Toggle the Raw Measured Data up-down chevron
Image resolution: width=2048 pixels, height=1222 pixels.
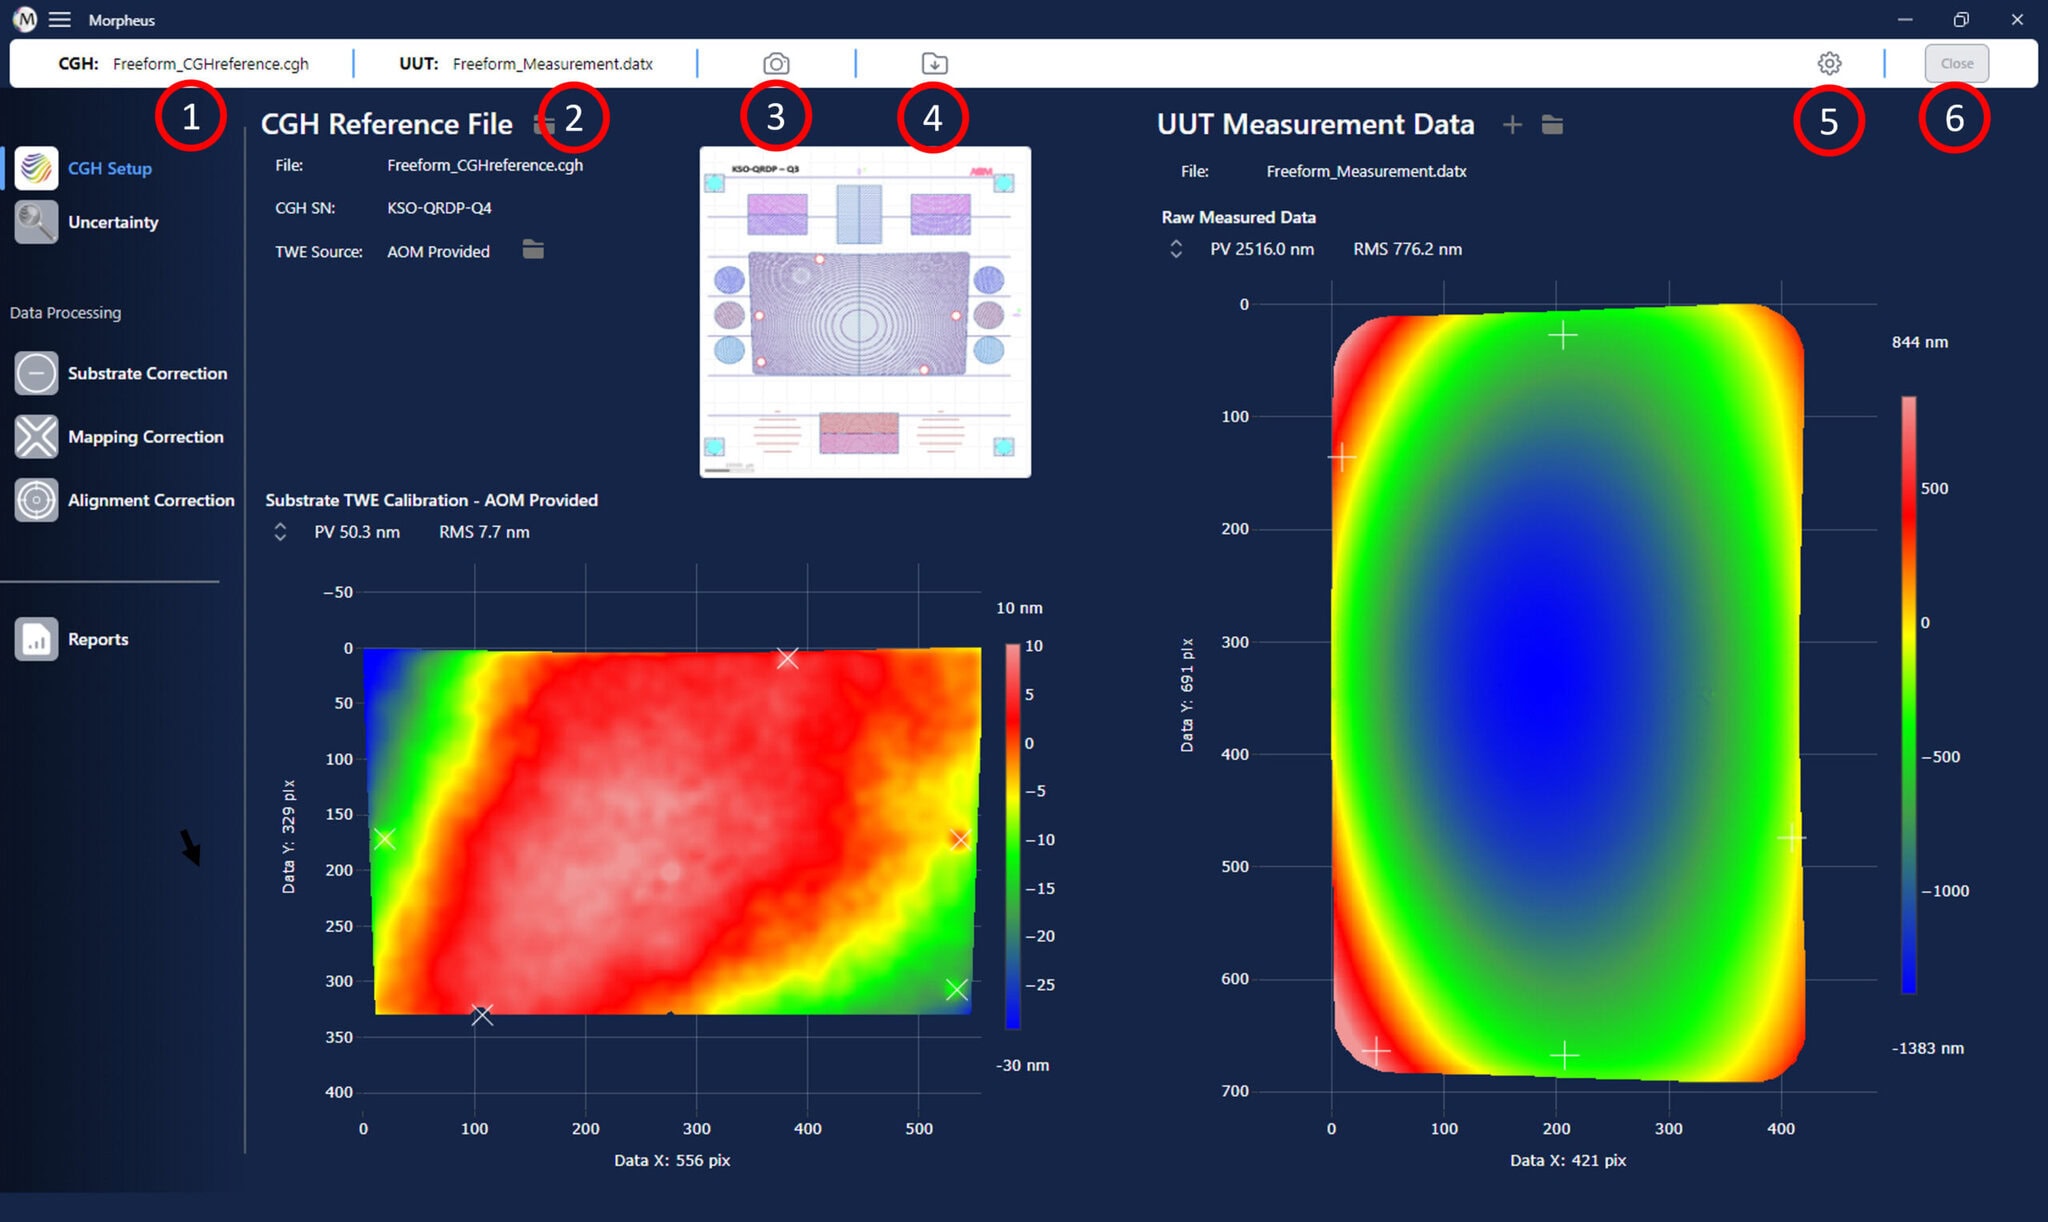[1176, 249]
